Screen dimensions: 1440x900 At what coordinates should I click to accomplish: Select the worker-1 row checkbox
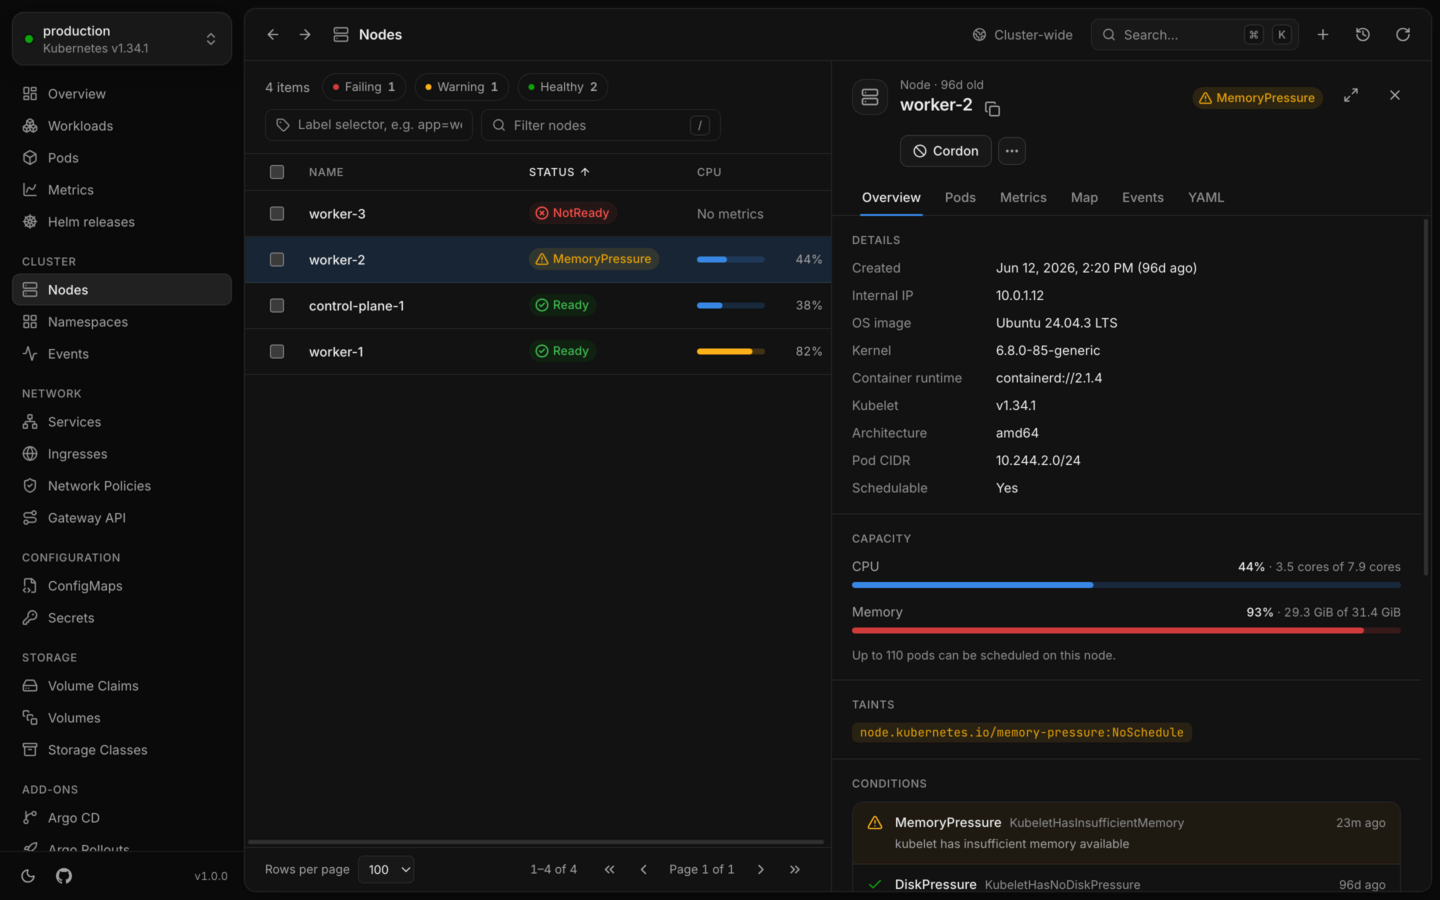click(x=277, y=352)
